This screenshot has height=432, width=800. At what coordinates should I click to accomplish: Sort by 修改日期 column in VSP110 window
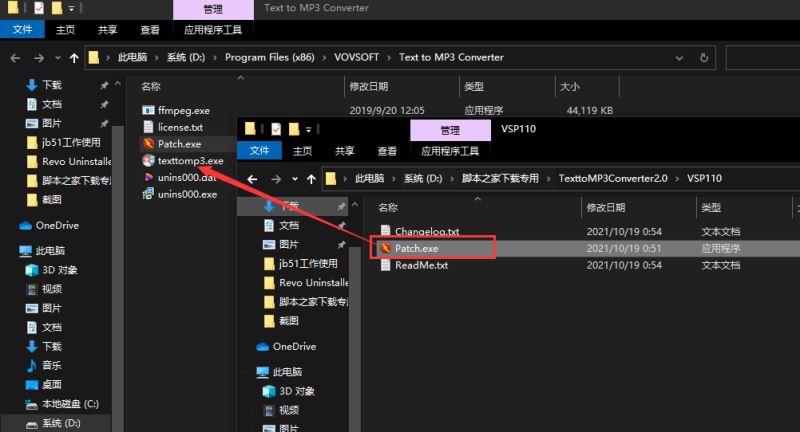point(606,208)
